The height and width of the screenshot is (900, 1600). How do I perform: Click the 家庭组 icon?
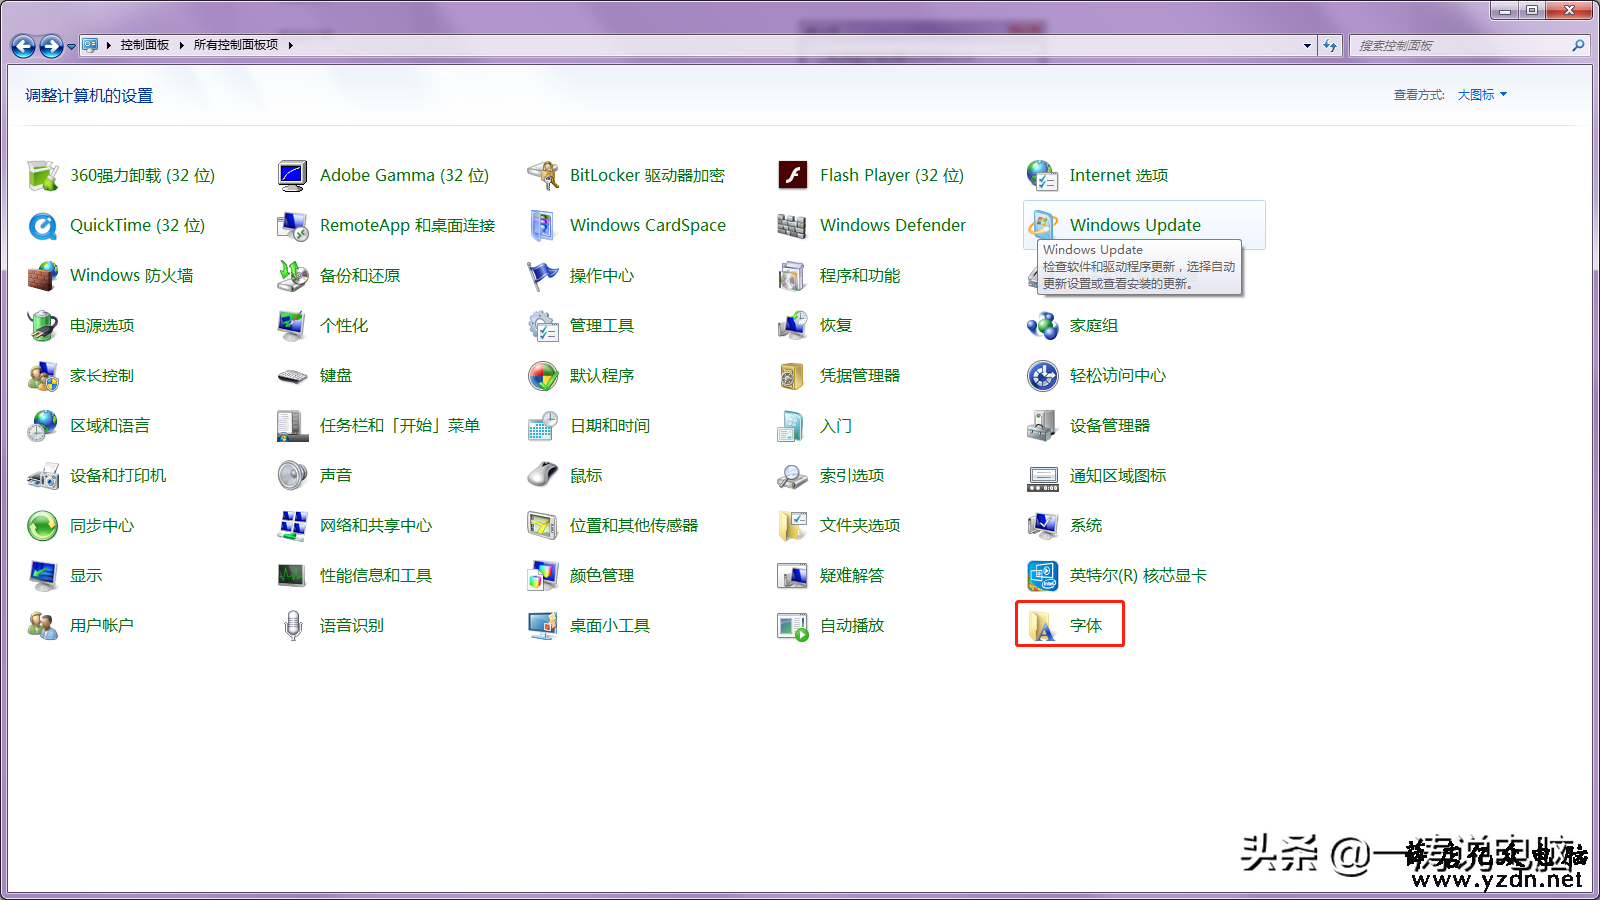(1043, 325)
